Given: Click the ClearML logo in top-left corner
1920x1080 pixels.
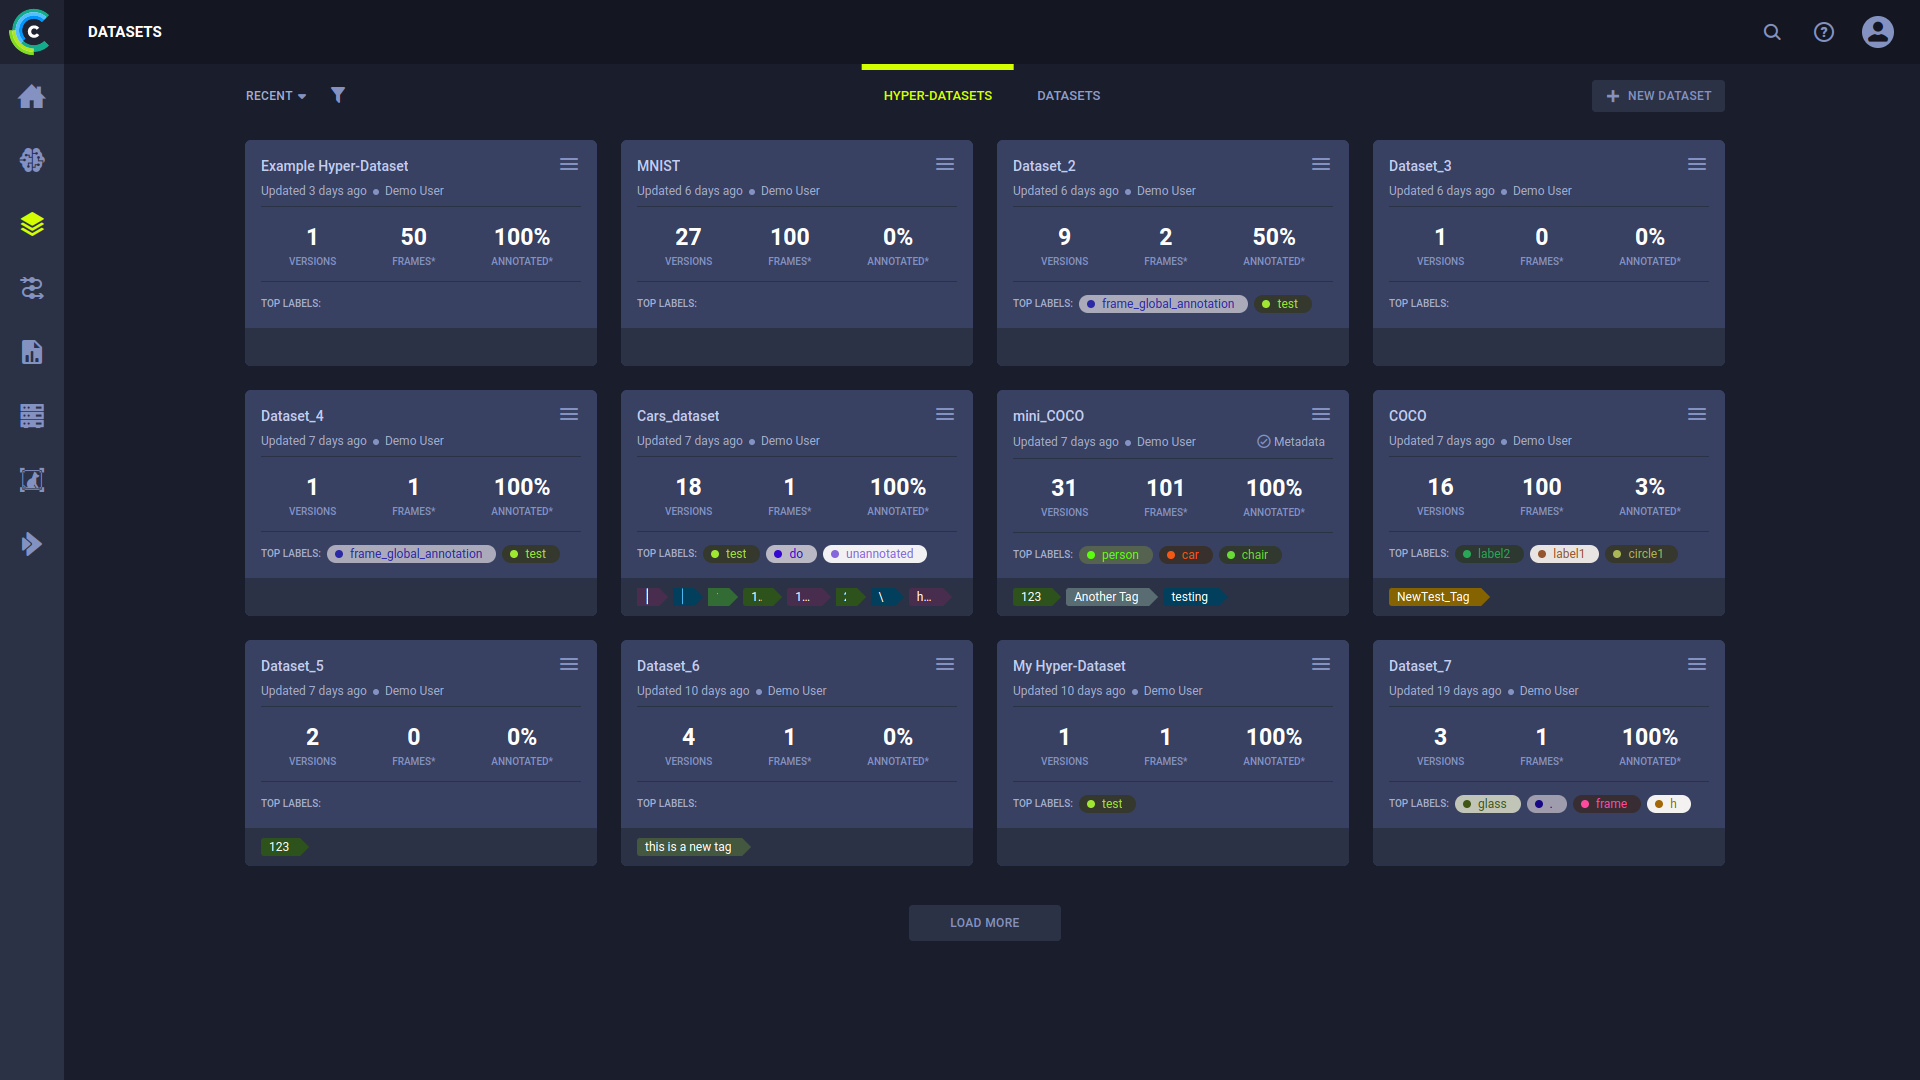Looking at the screenshot, I should [x=32, y=32].
